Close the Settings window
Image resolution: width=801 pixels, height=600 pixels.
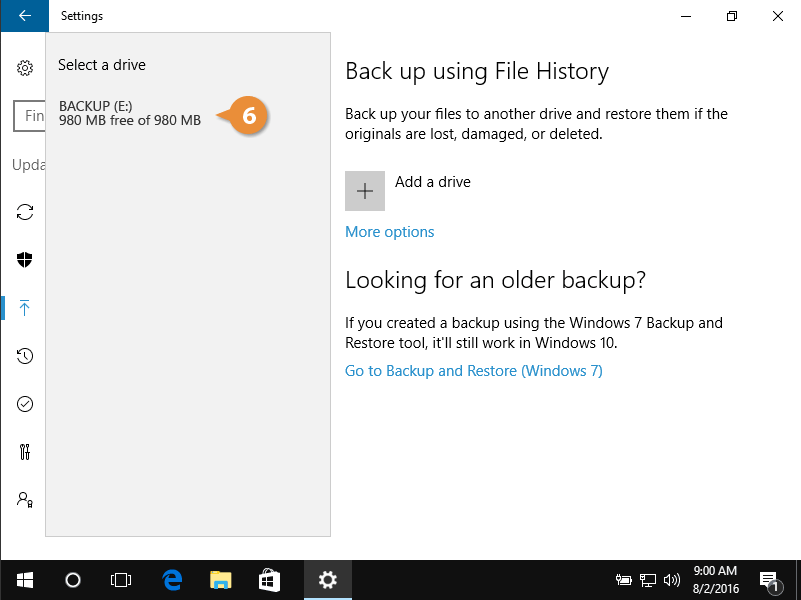point(778,16)
